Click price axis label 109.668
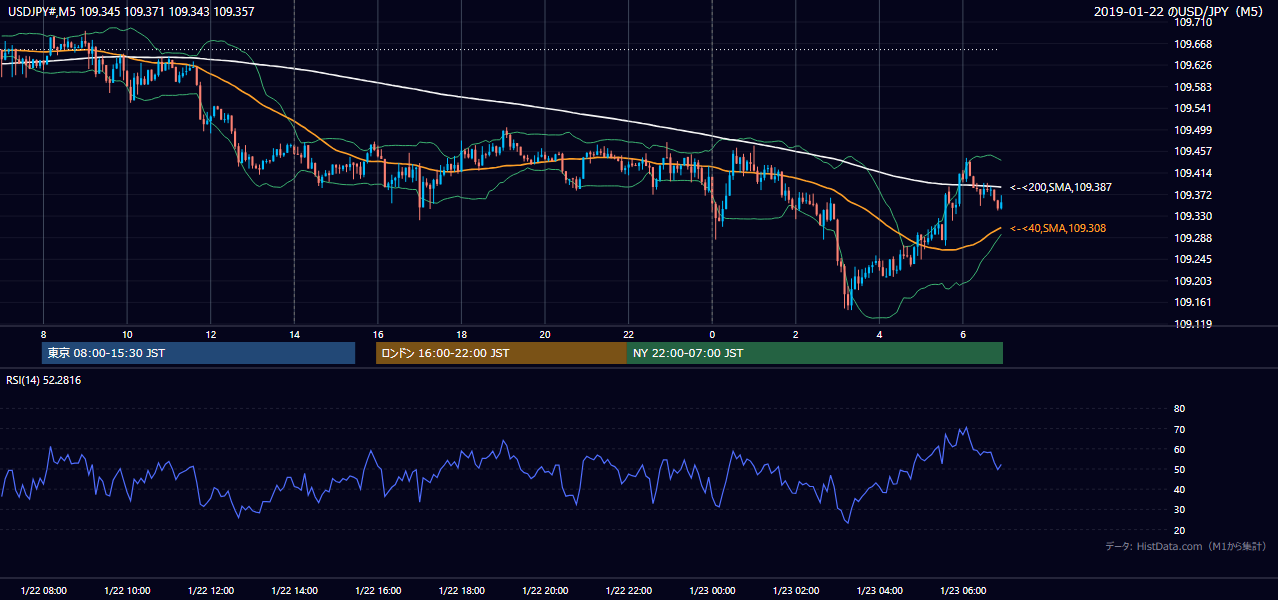 tap(1193, 44)
